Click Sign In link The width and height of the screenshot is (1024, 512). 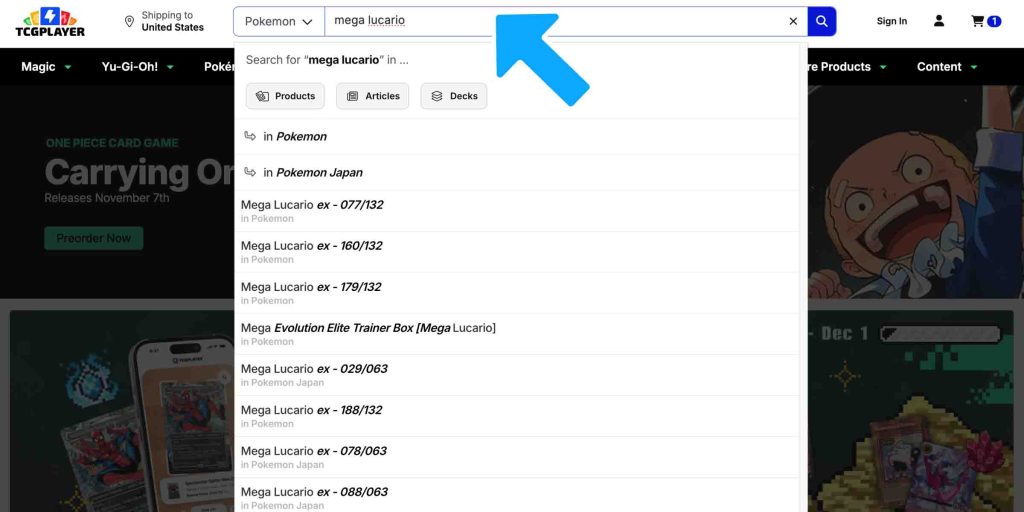[891, 21]
